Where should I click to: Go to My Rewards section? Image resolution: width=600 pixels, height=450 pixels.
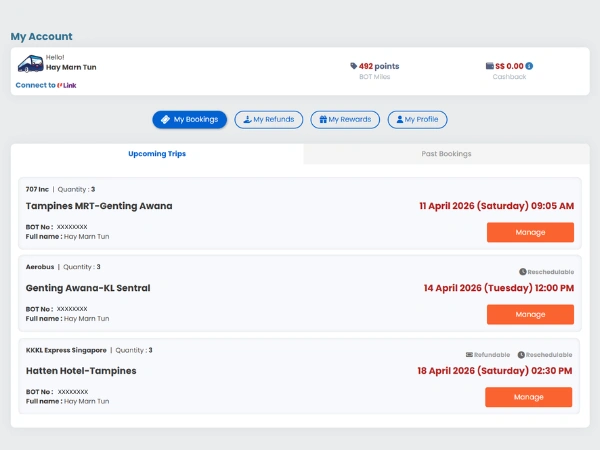point(345,120)
